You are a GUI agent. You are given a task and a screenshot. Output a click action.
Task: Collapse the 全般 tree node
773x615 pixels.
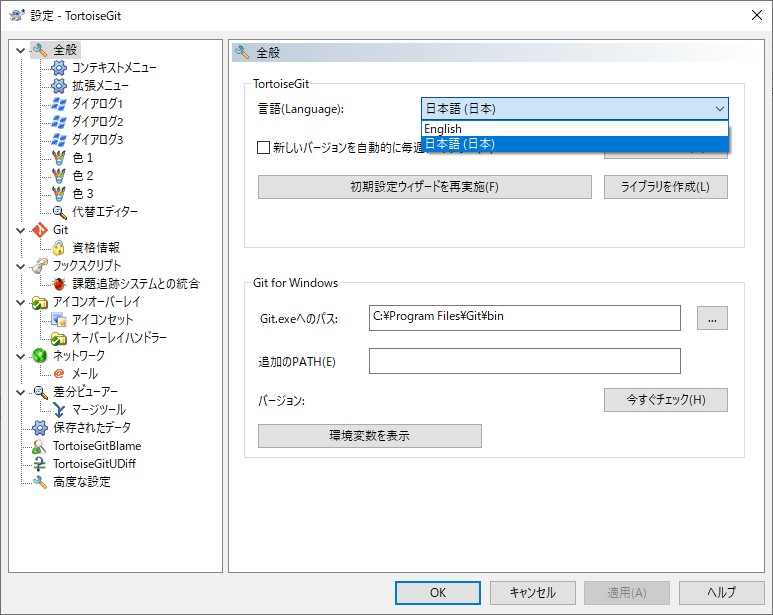pyautogui.click(x=20, y=50)
